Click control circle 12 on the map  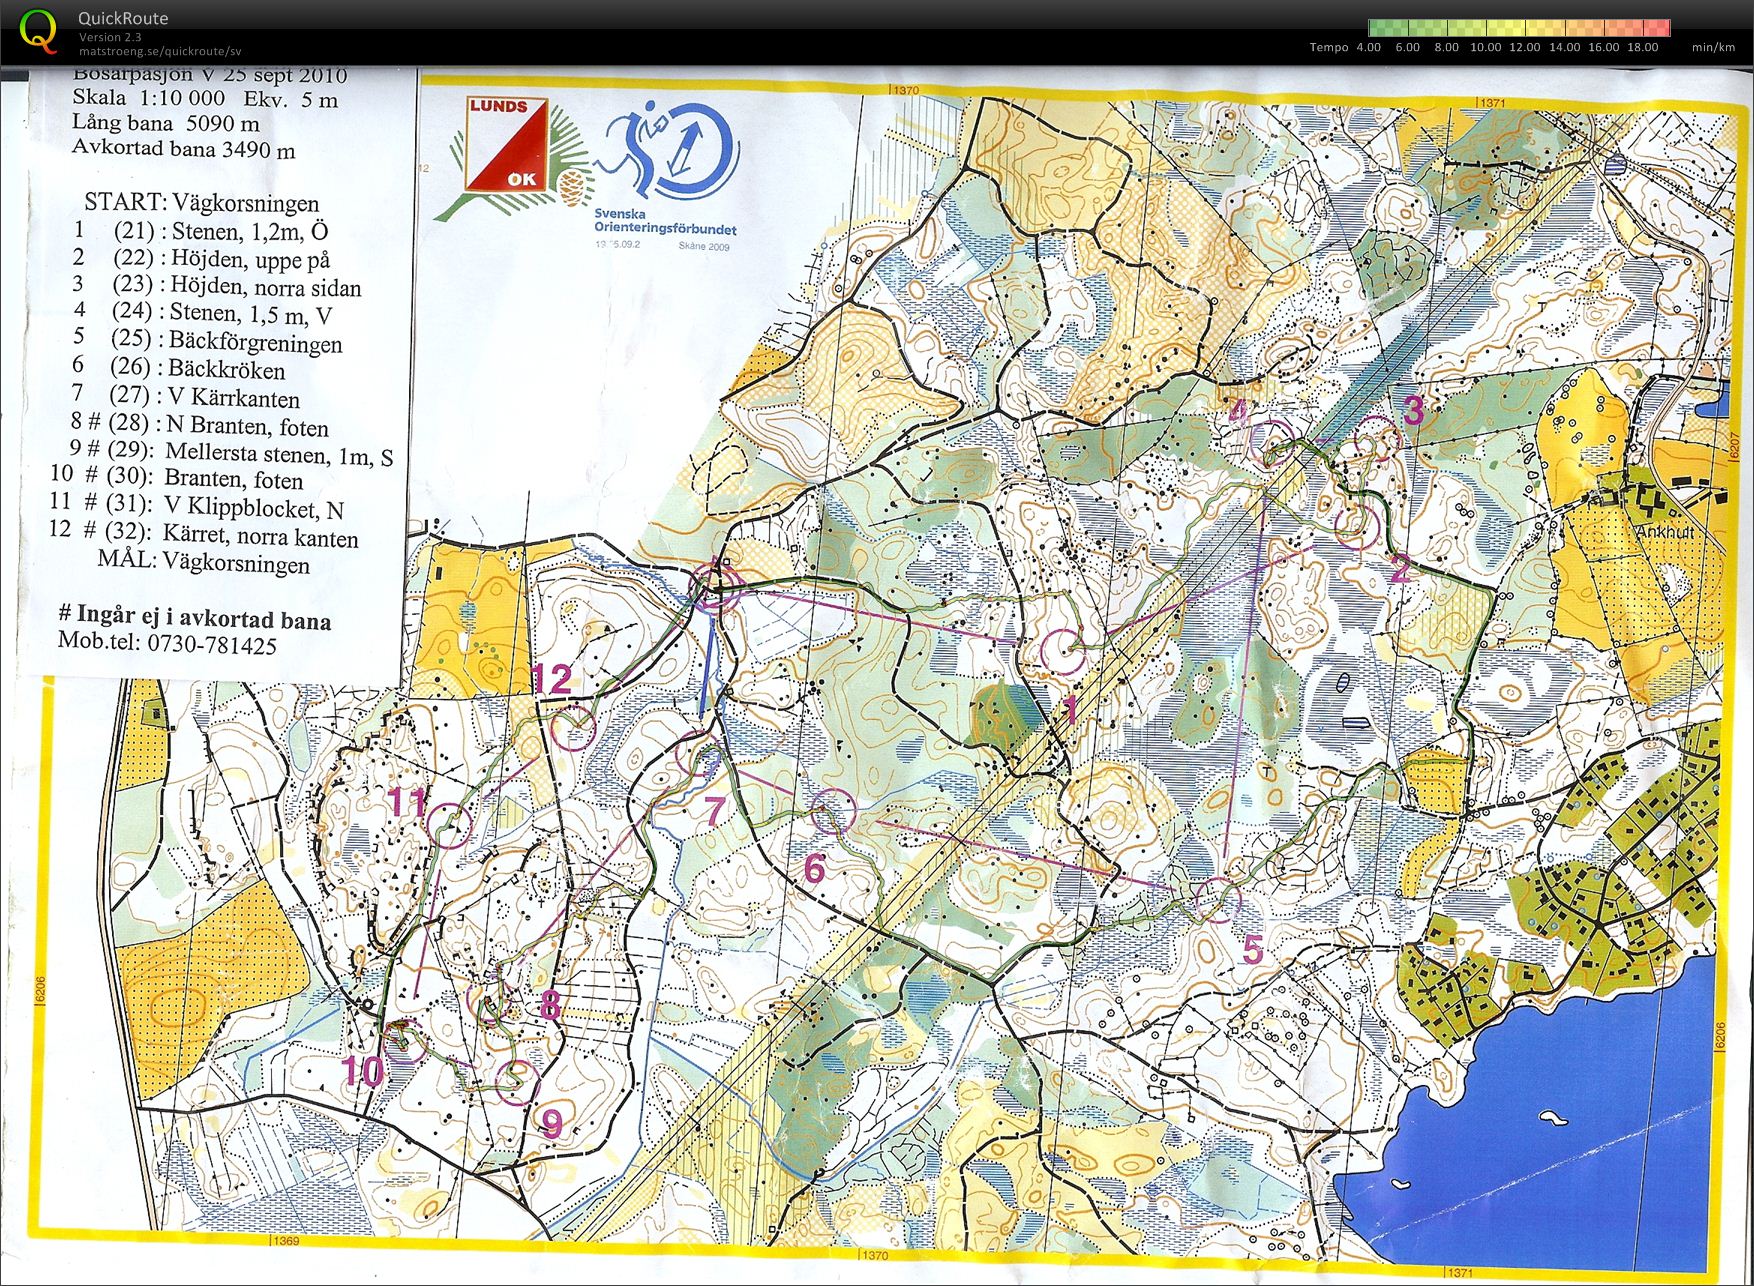[x=574, y=727]
